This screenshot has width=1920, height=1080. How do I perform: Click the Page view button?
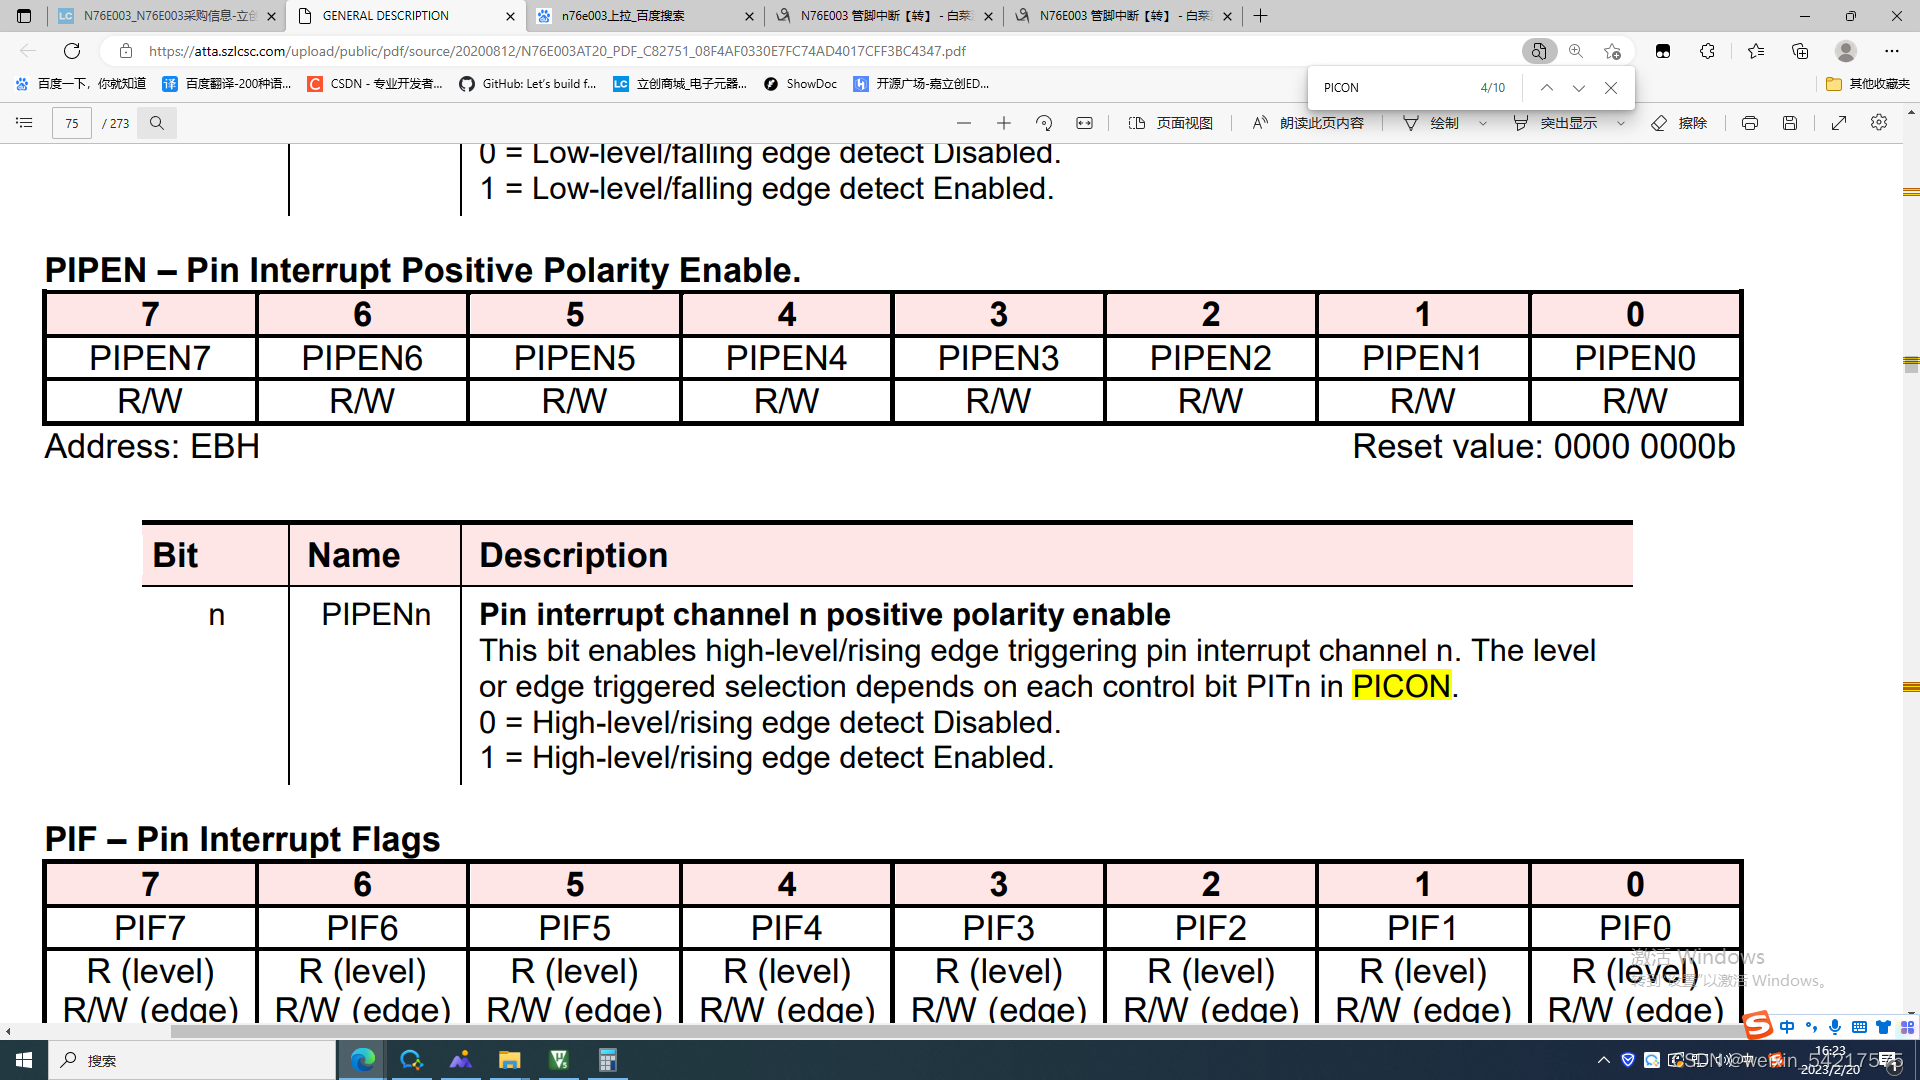[1171, 123]
